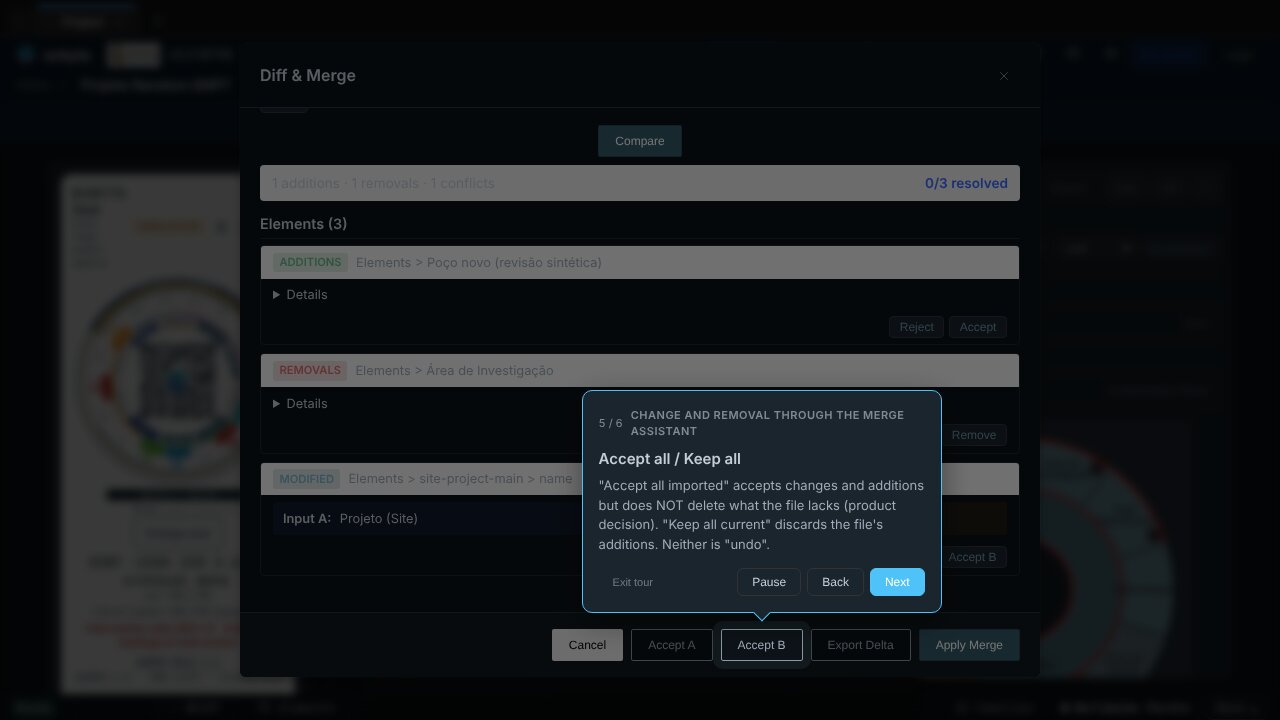Screen dimensions: 1280x720
Task: Click the Input A value "Projeto (Site)"
Action: click(x=379, y=518)
